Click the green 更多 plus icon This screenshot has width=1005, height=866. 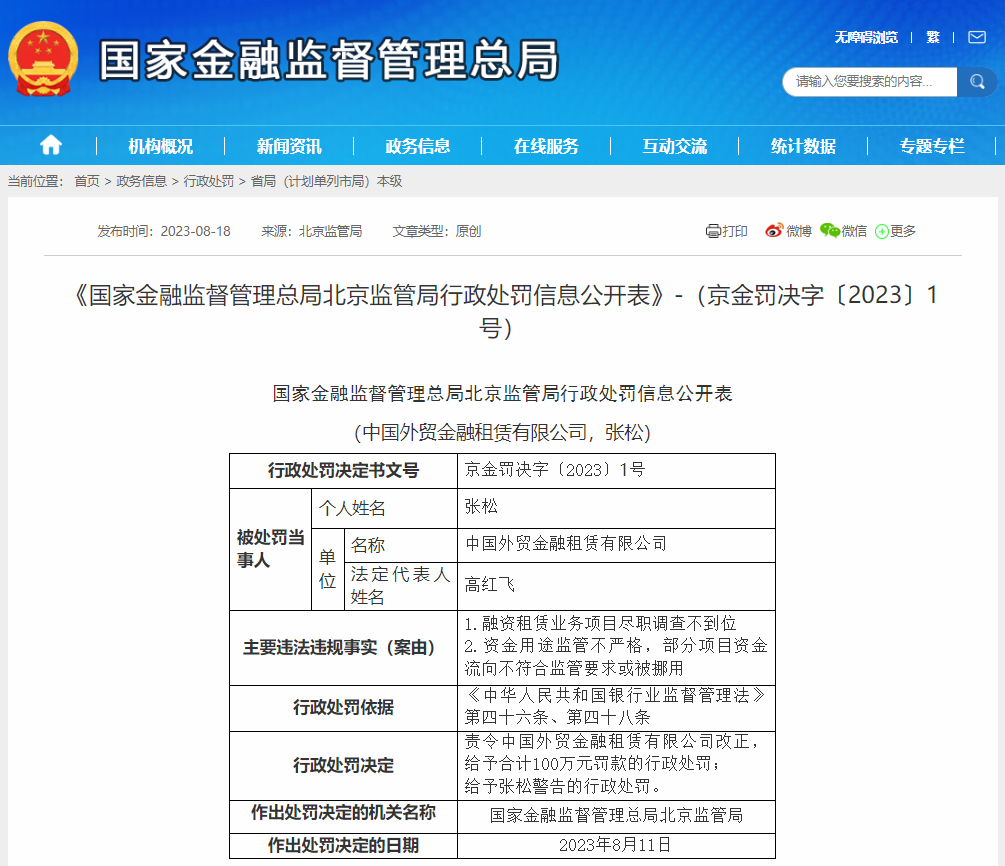point(882,232)
